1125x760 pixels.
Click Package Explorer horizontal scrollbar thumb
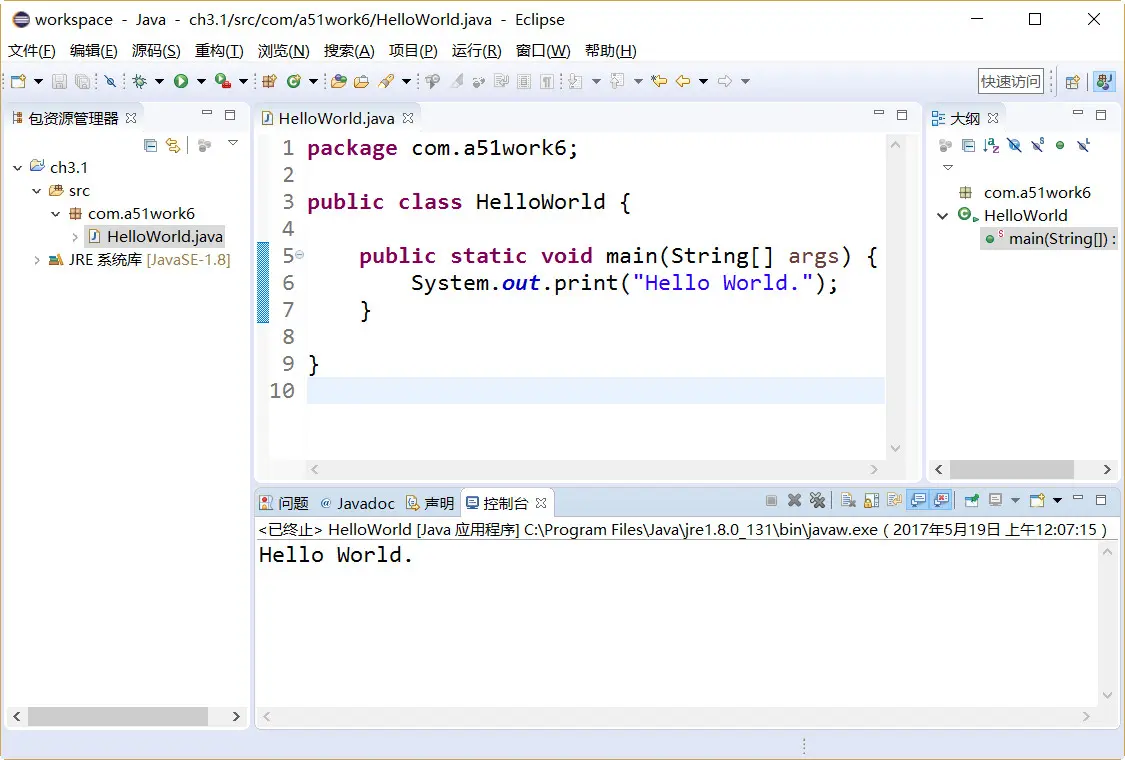click(x=118, y=716)
